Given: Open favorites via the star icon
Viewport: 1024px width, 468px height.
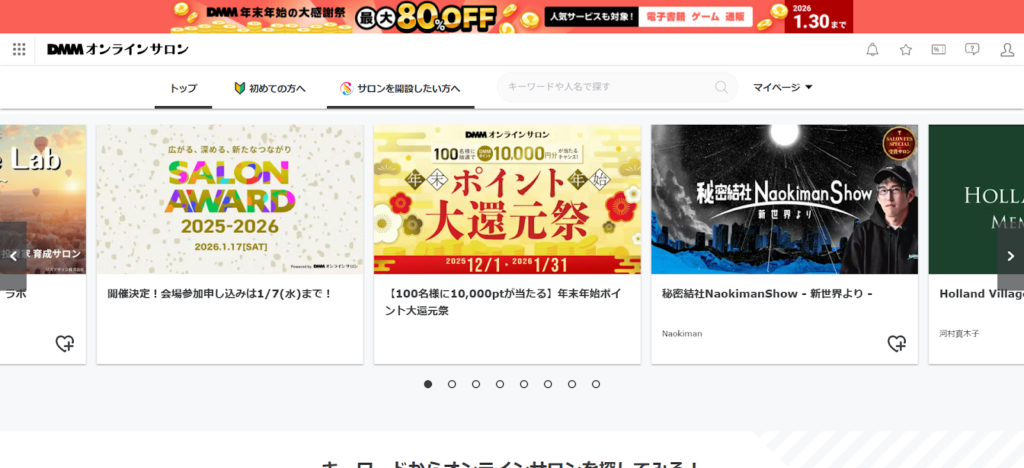Looking at the screenshot, I should coord(906,49).
